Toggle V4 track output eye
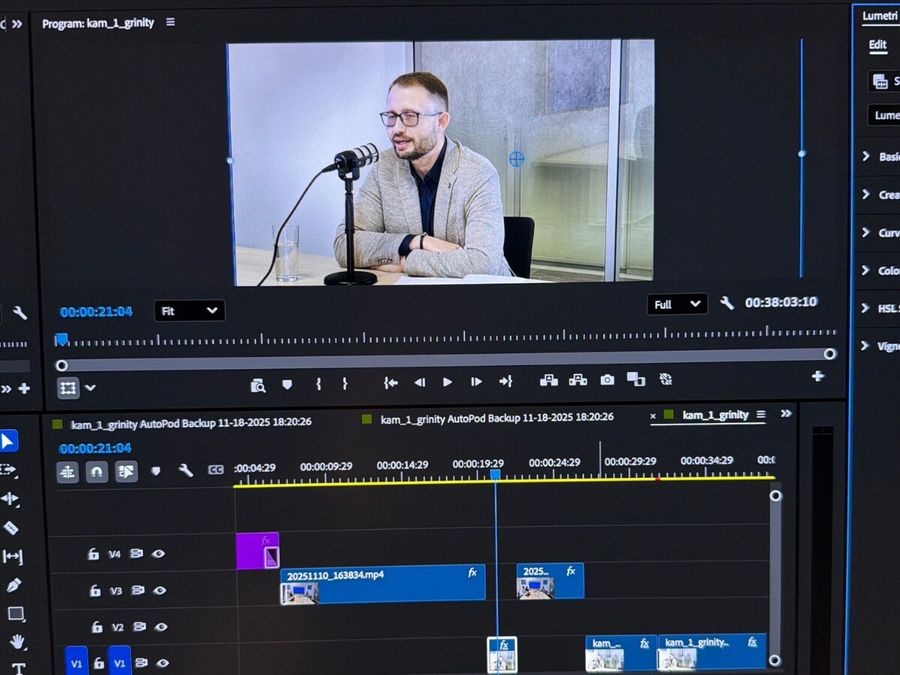The image size is (900, 675). pyautogui.click(x=158, y=554)
